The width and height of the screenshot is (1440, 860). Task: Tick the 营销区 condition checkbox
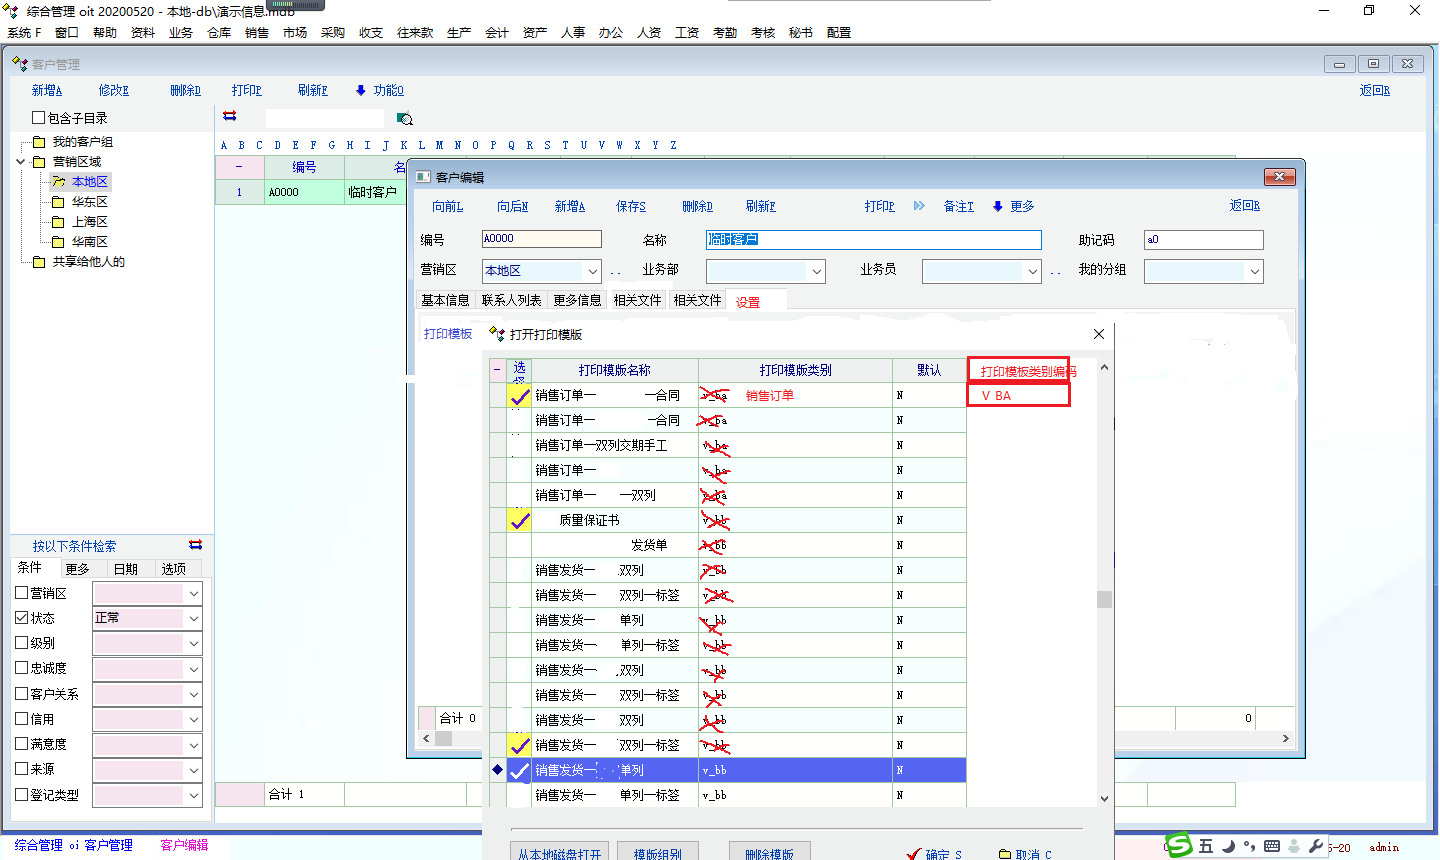click(x=22, y=593)
